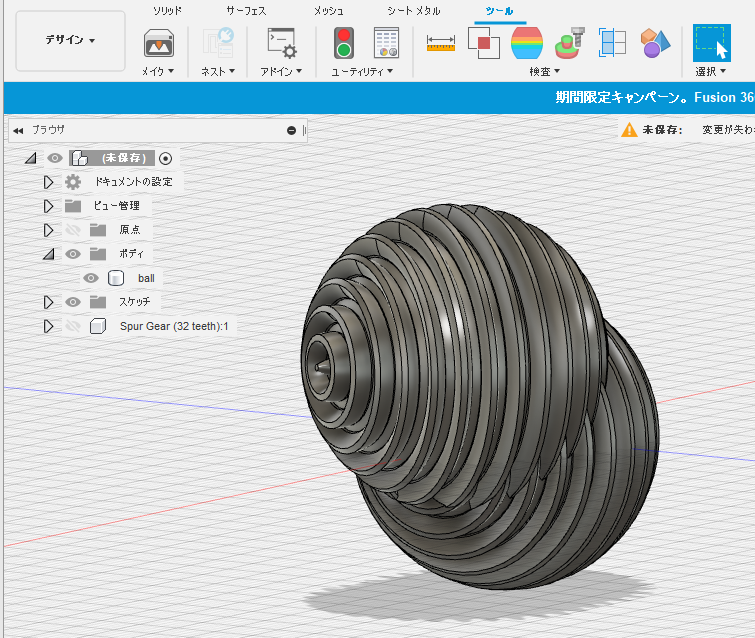The width and height of the screenshot is (755, 638).
Task: Activate the Select tool icon
Action: point(711,43)
